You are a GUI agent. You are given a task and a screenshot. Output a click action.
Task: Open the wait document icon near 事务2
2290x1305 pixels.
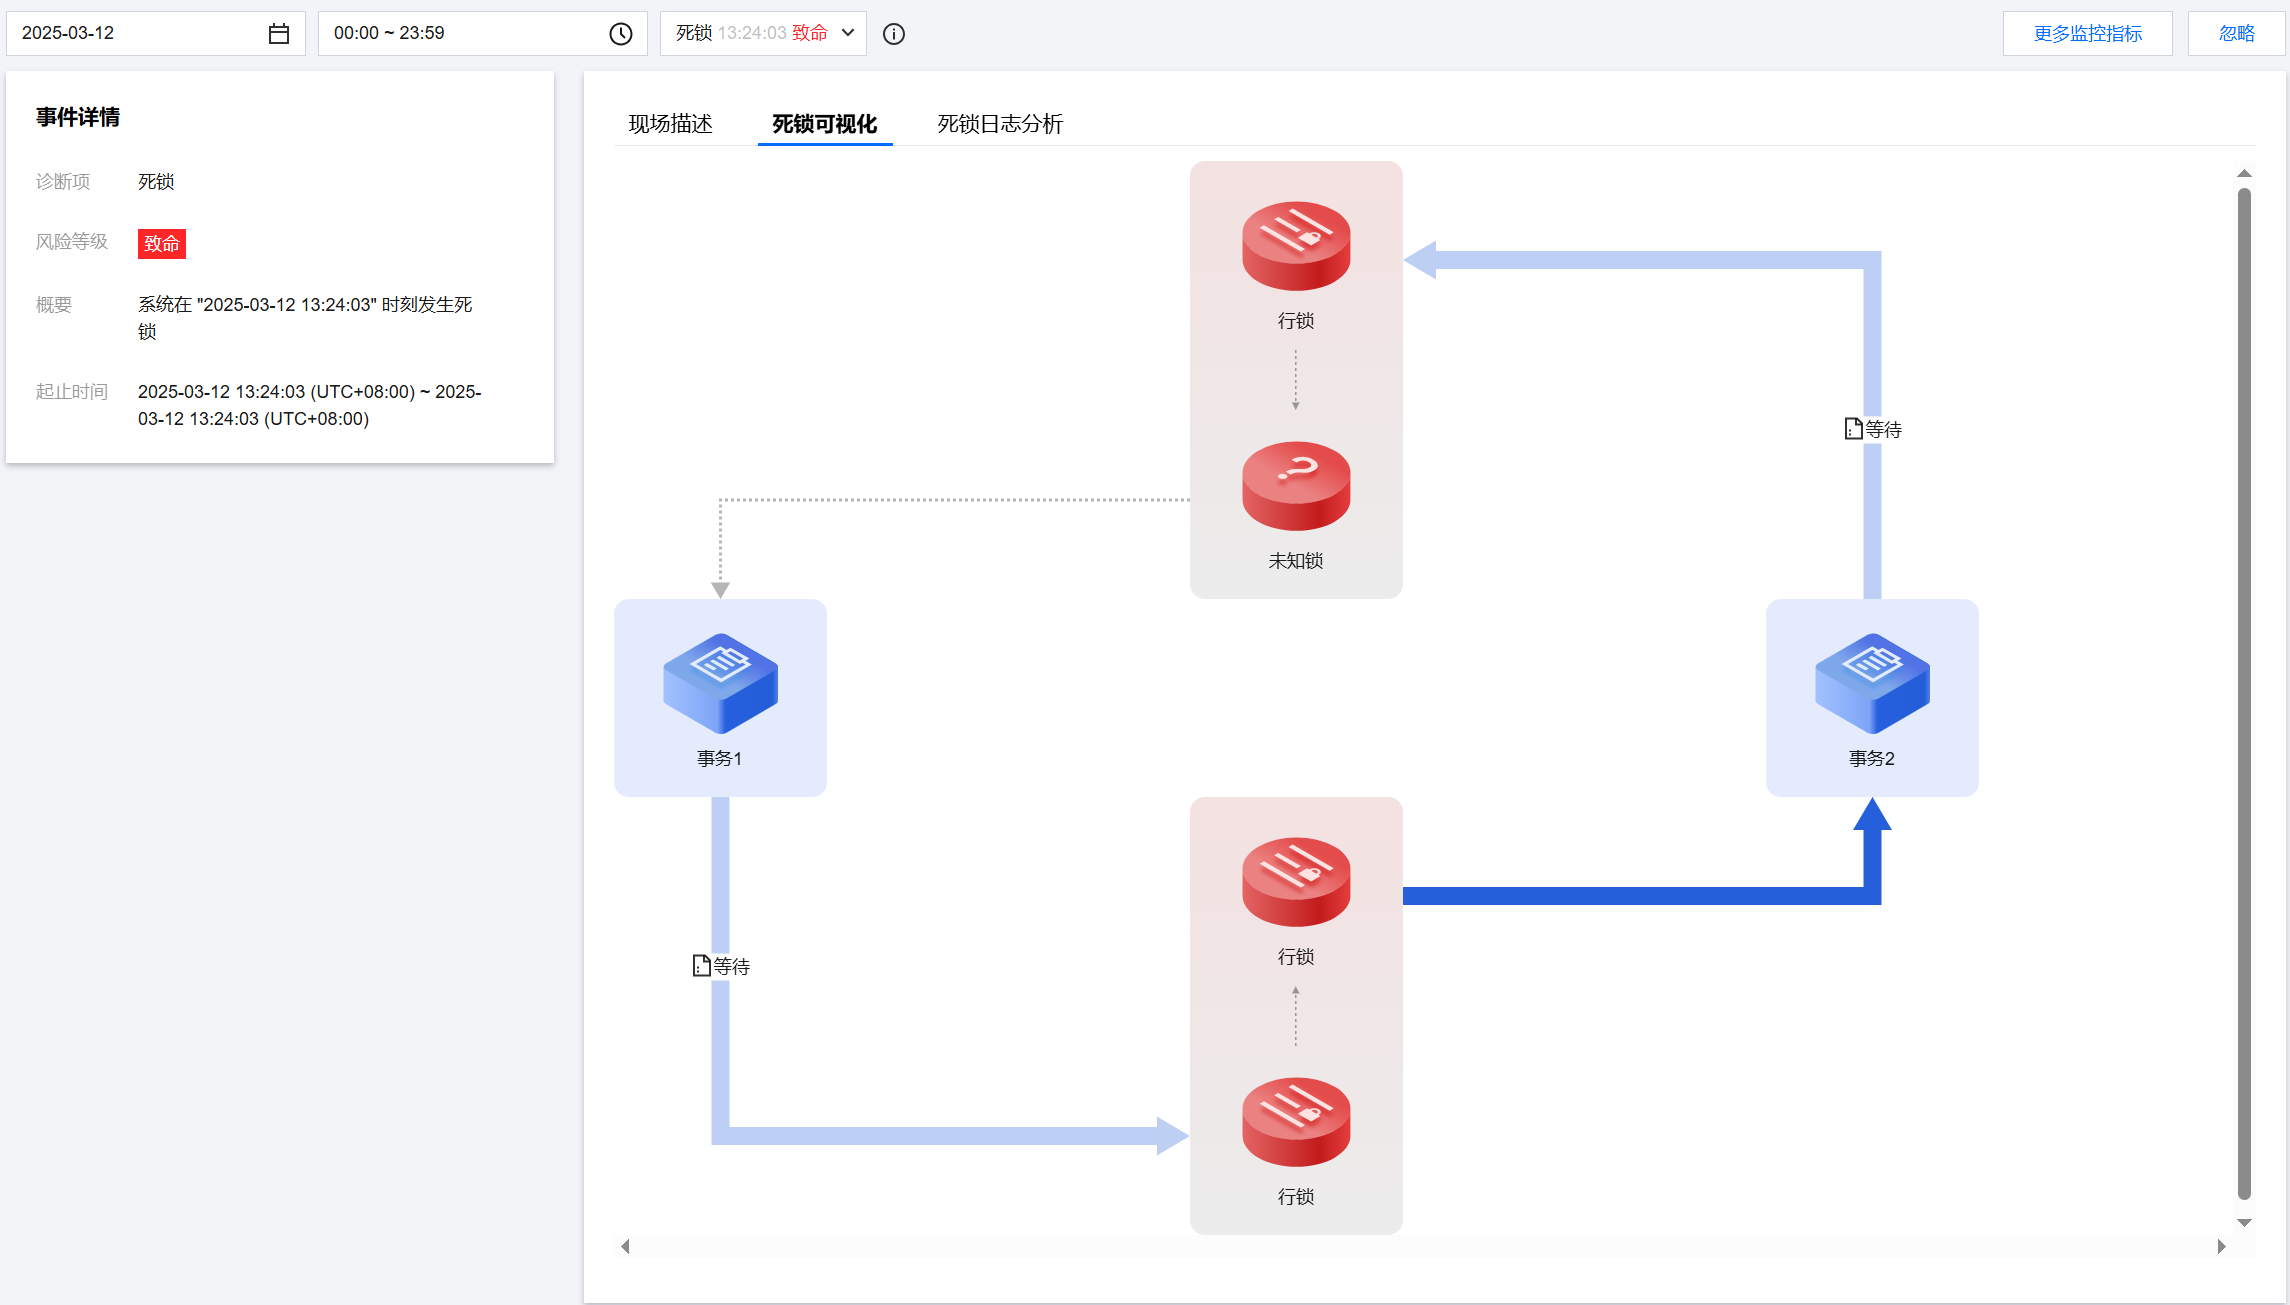1854,428
